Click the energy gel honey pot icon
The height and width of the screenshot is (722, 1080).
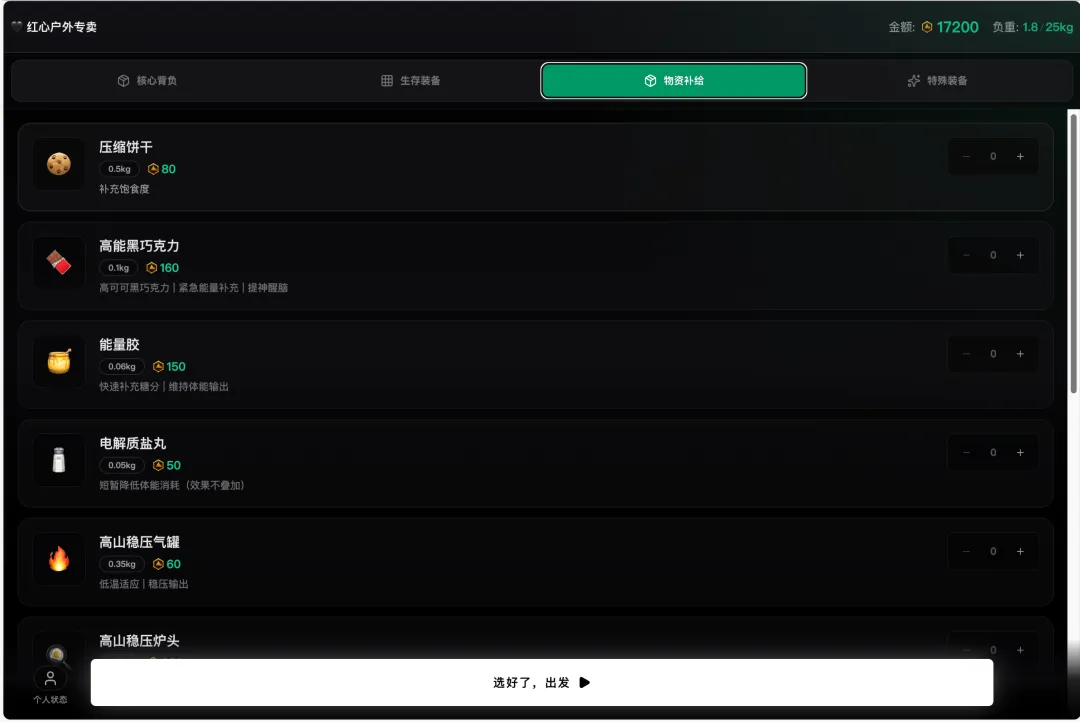[x=59, y=361]
